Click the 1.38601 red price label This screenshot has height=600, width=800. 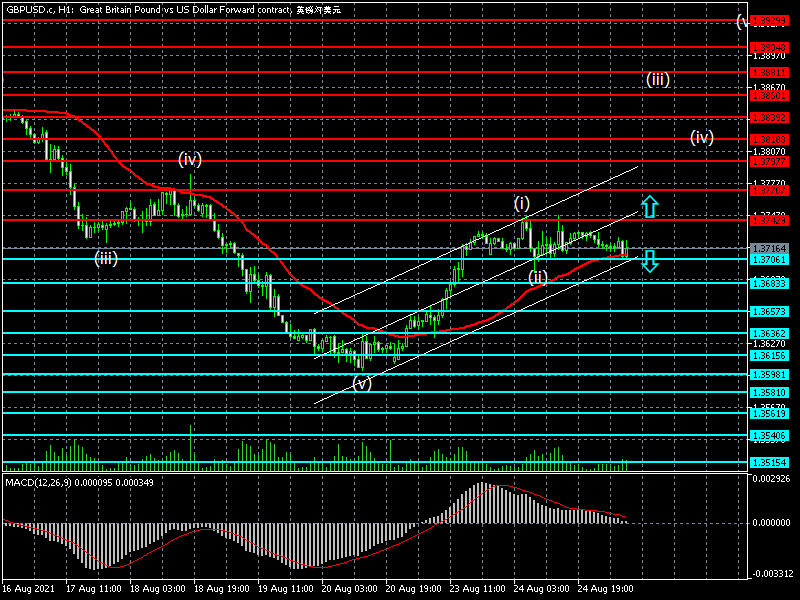coord(769,95)
